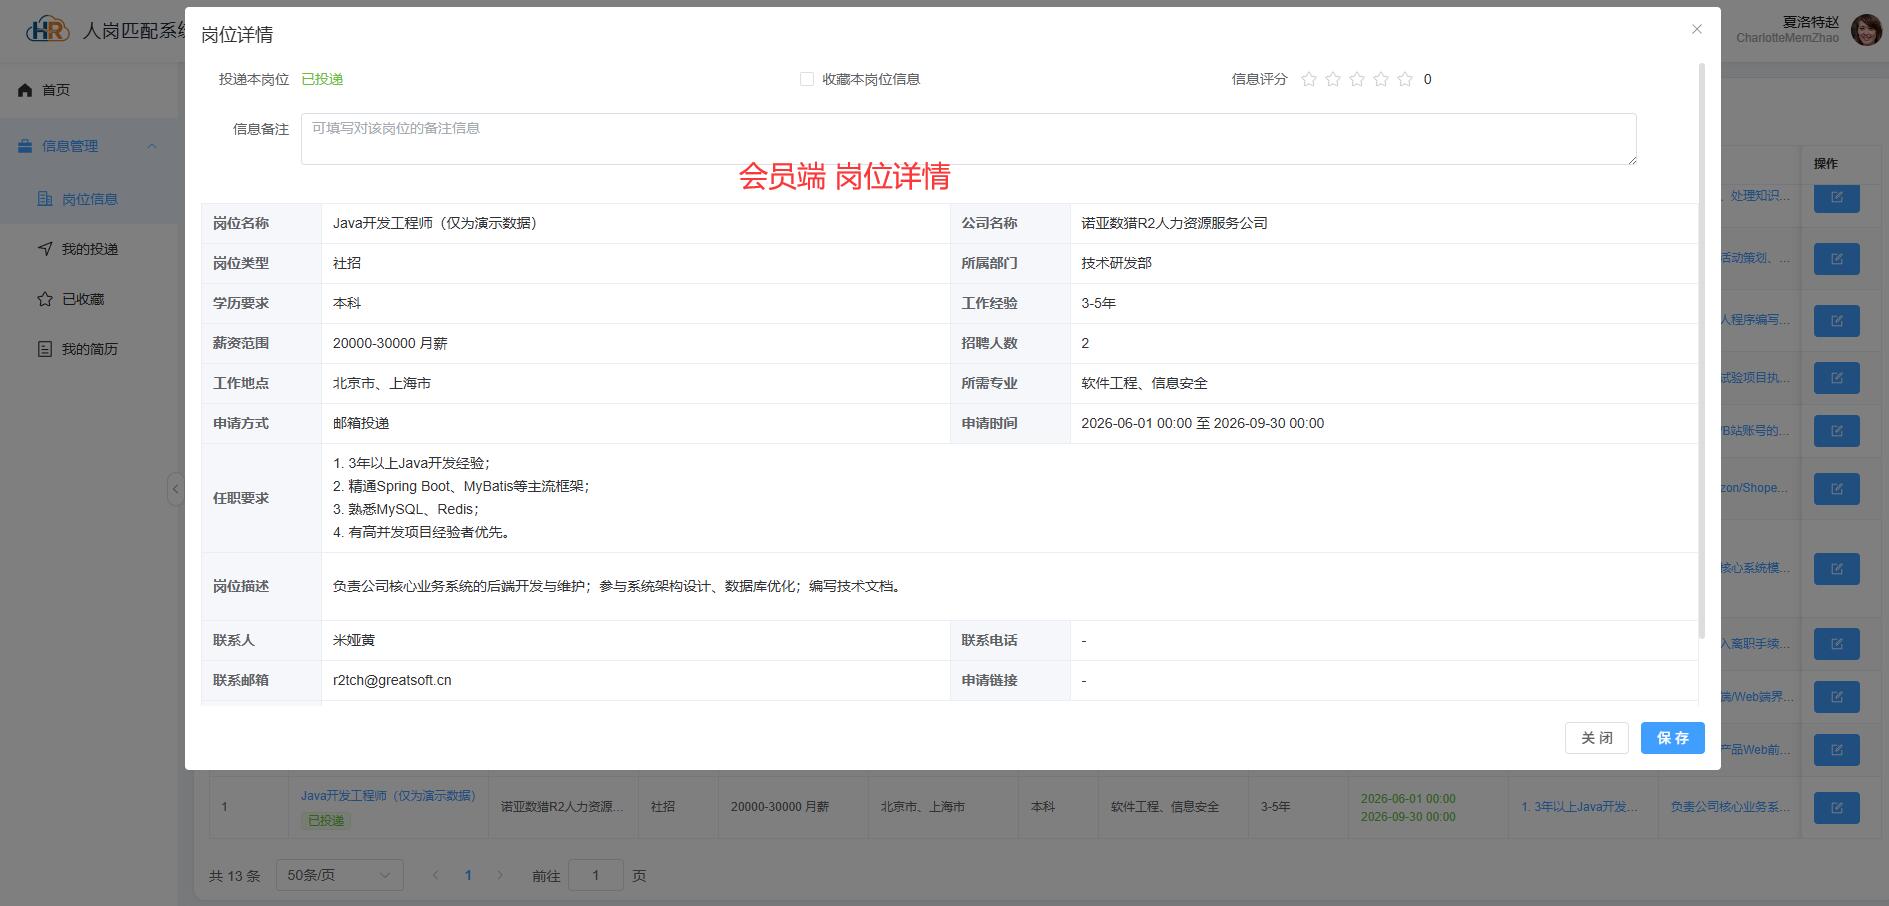Open the user avatar menu
The width and height of the screenshot is (1889, 906).
(1866, 30)
